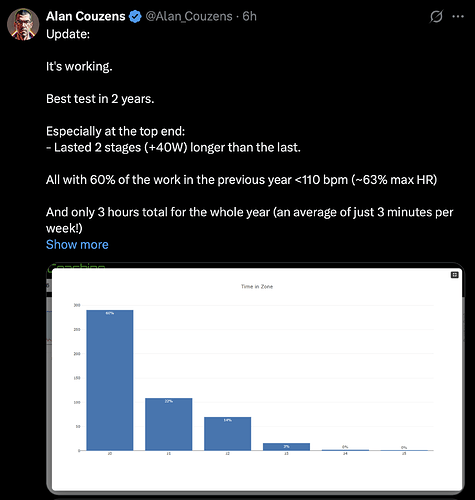
Task: Click the "It's working." line of the post
Action: click(79, 66)
